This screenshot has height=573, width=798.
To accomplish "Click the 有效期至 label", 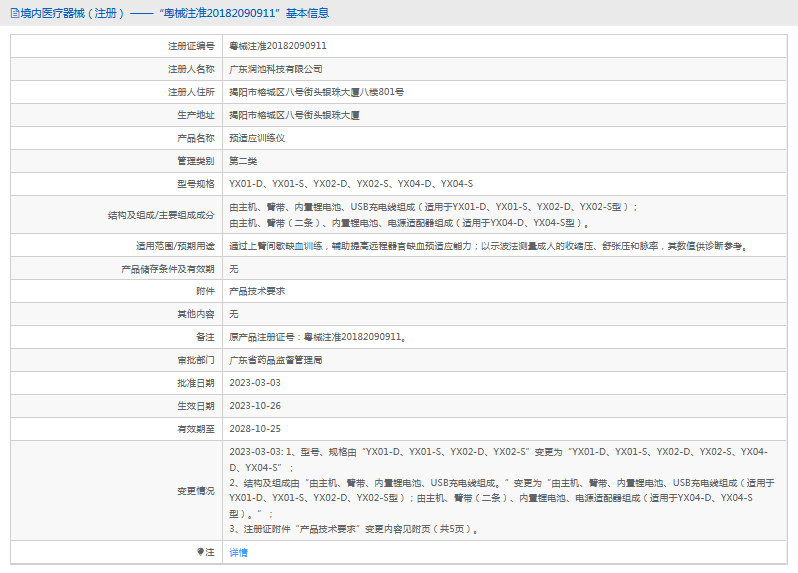I will 196,429.
